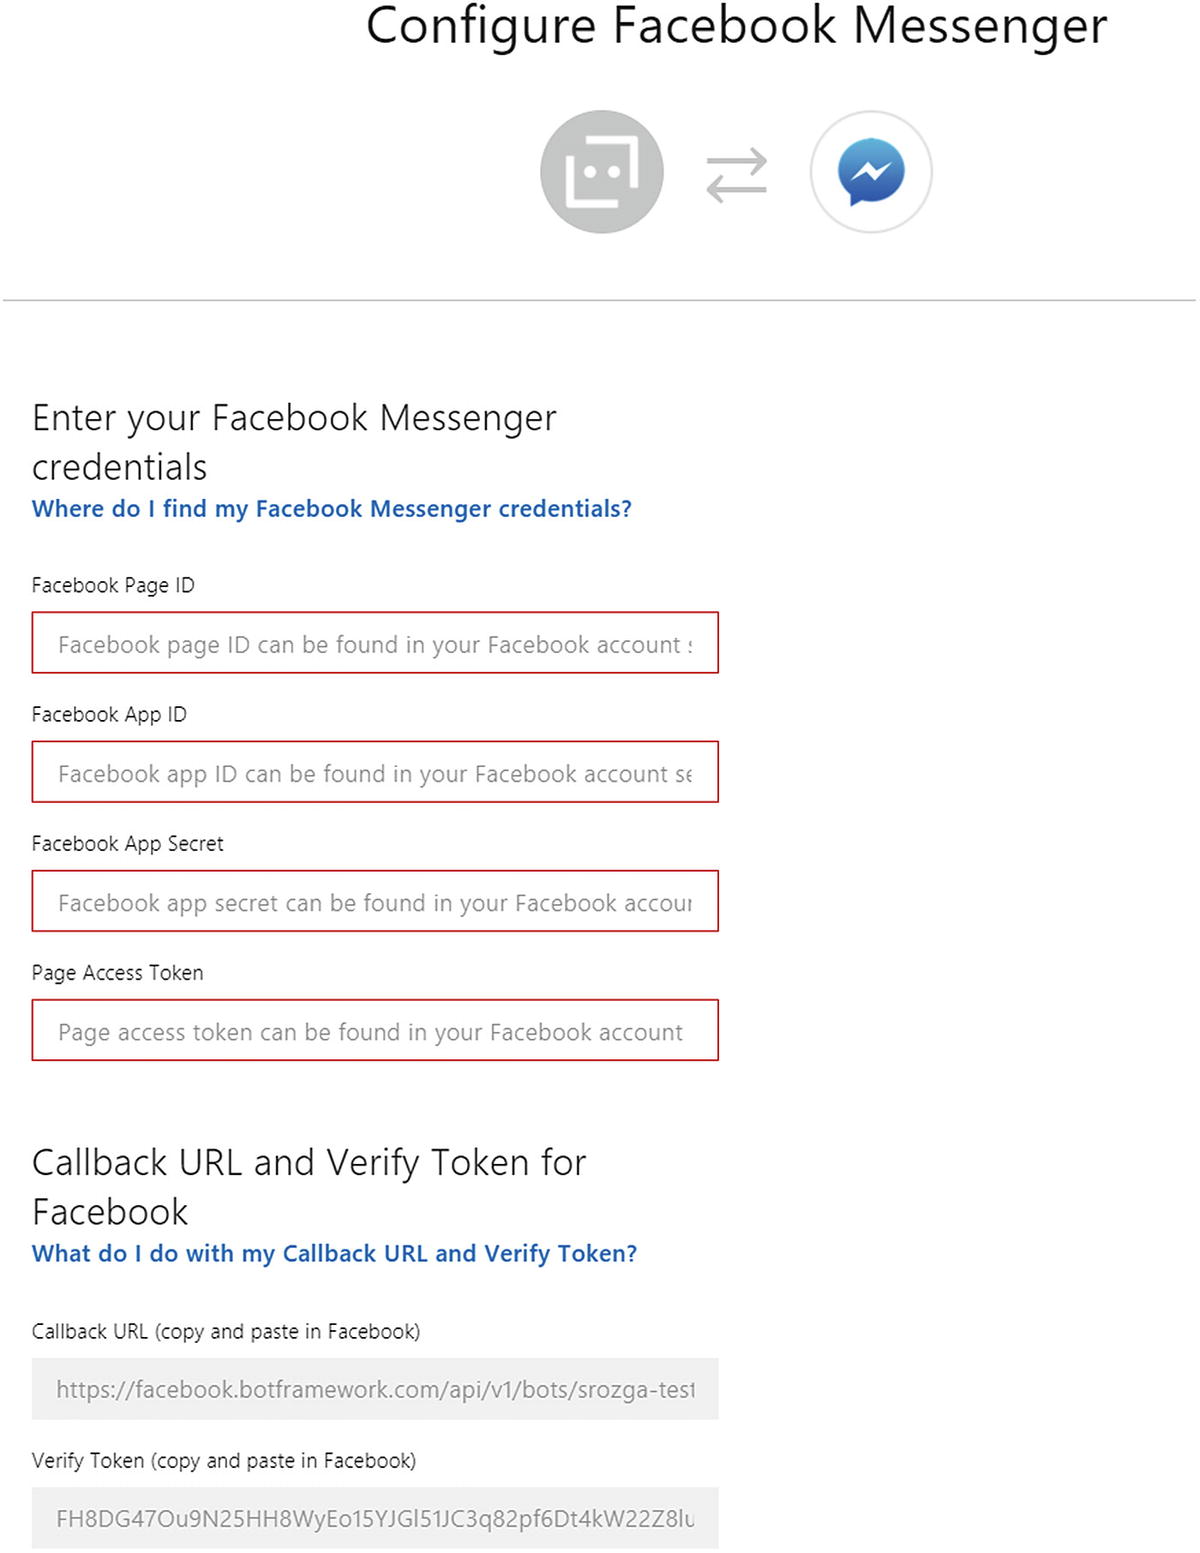Focus the Facebook Page ID input field
This screenshot has height=1553, width=1200.
[x=375, y=643]
